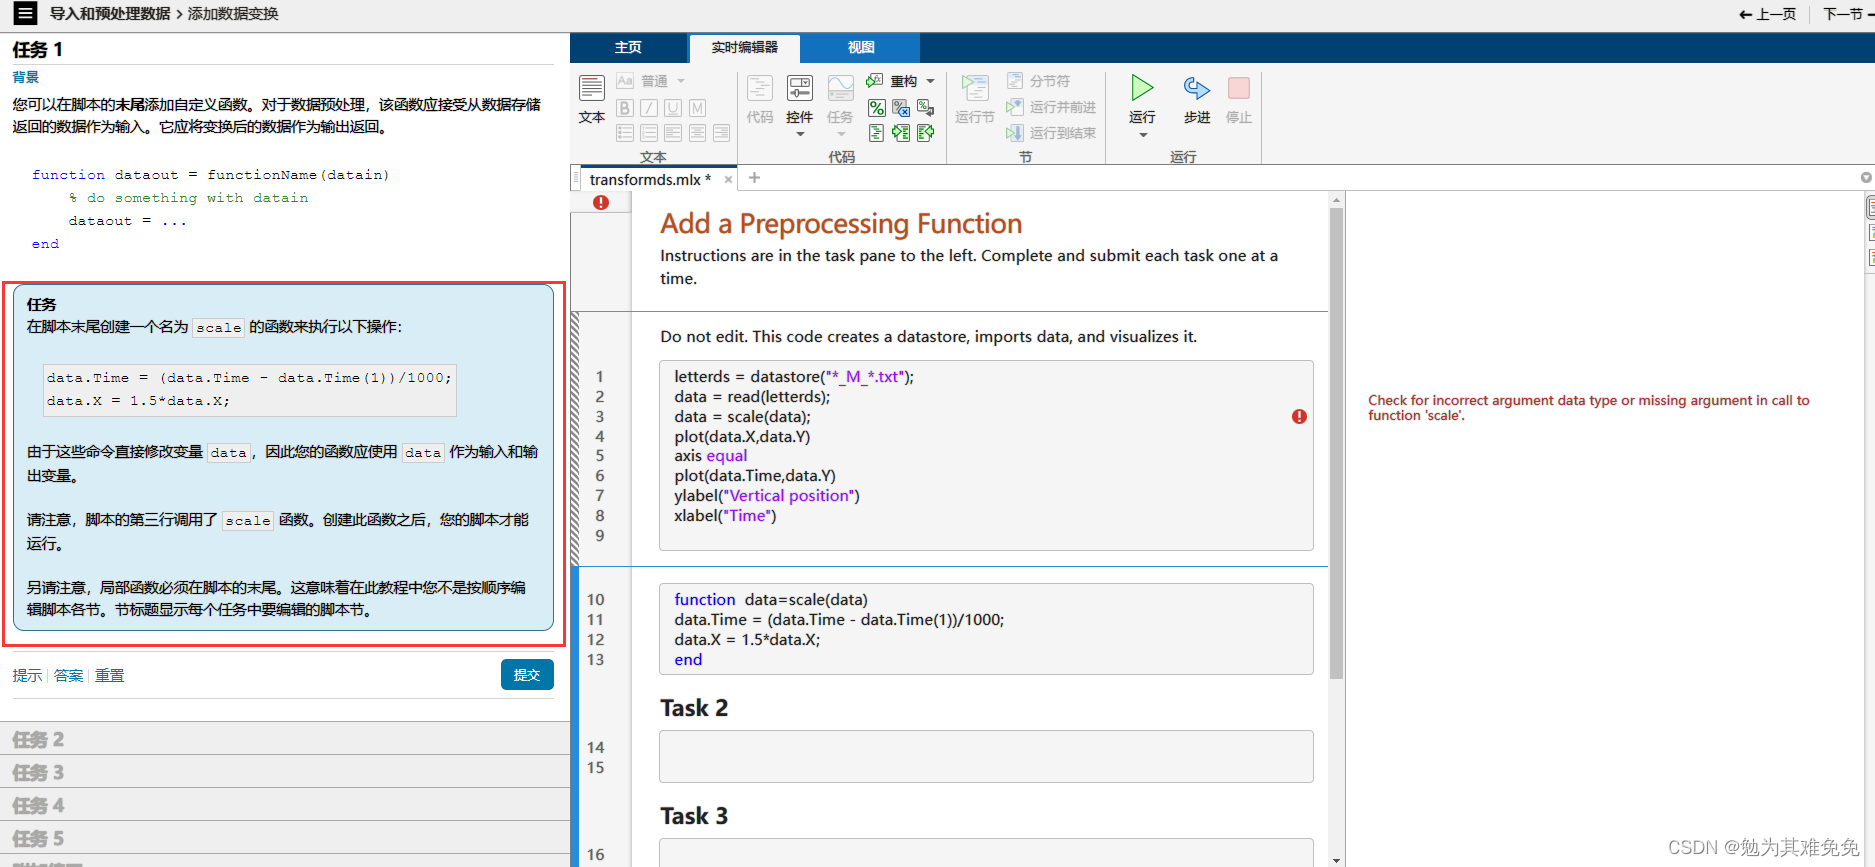Click the error indicator above line numbers
Screen dimensions: 1875x867
pos(601,202)
